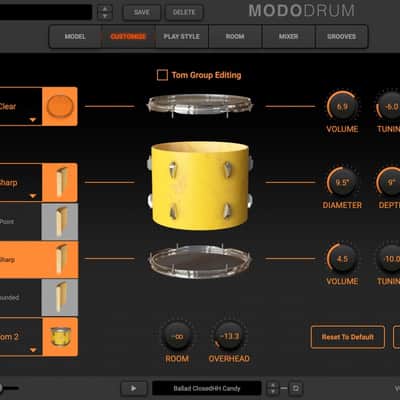400x400 pixels.
Task: Choose the Point edge profile icon
Action: coord(60,221)
